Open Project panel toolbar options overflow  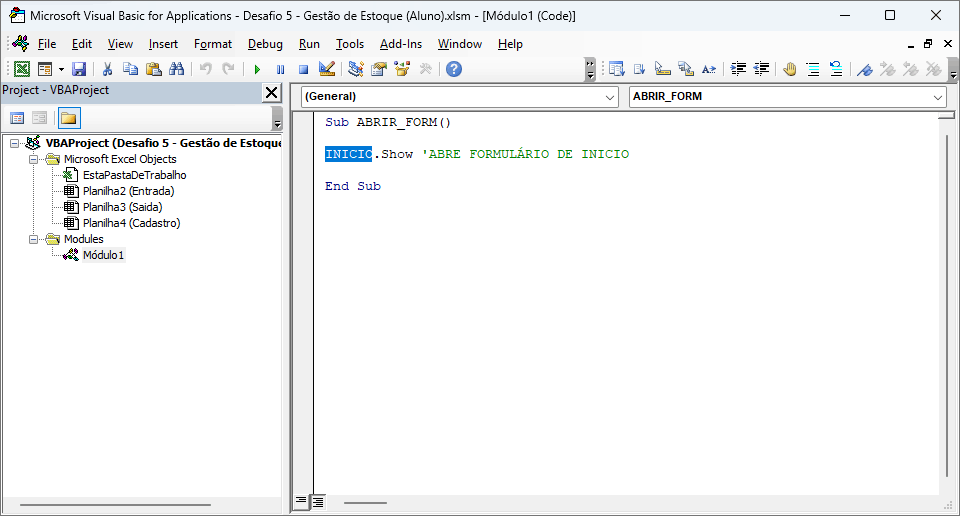[x=277, y=118]
